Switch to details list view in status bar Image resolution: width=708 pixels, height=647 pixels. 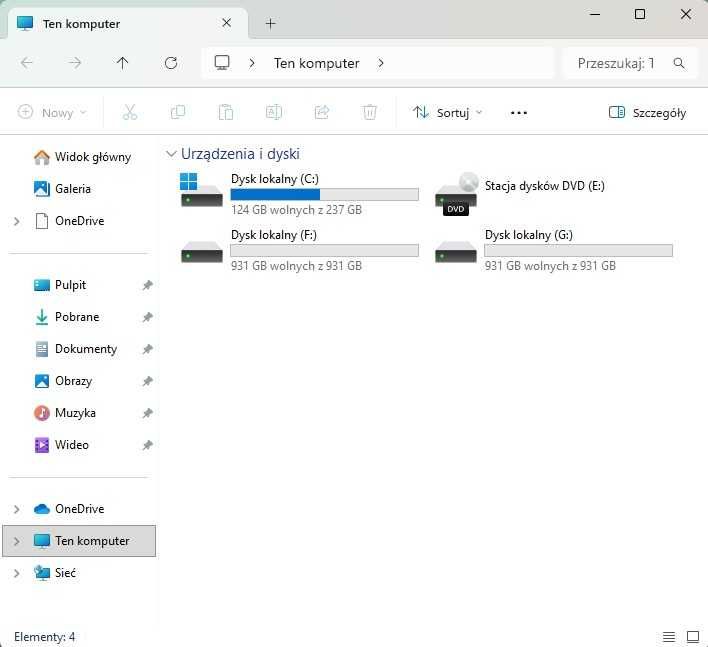pos(669,637)
